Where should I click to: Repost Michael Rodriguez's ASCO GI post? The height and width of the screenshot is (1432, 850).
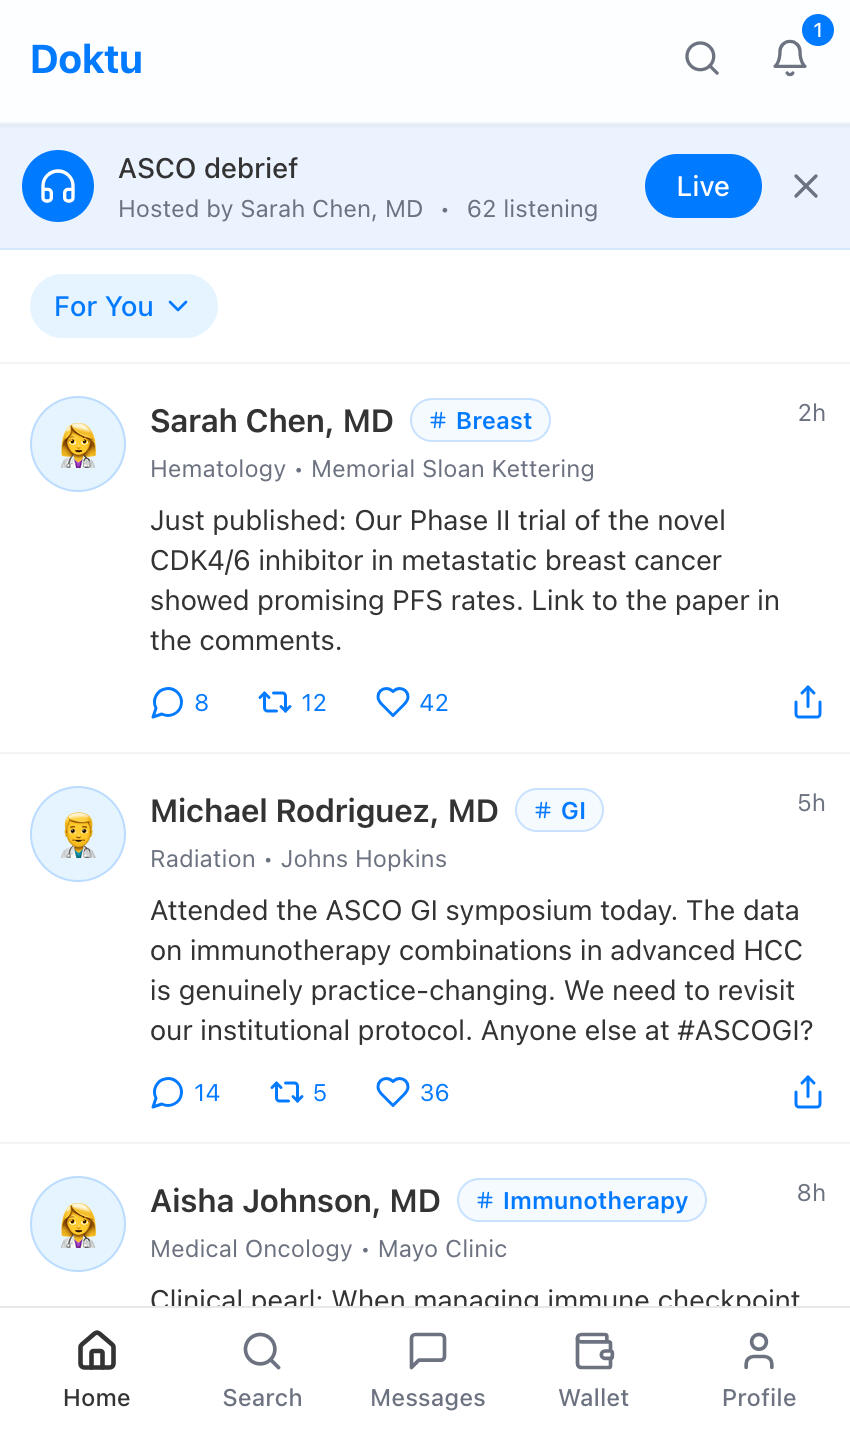coord(299,1093)
